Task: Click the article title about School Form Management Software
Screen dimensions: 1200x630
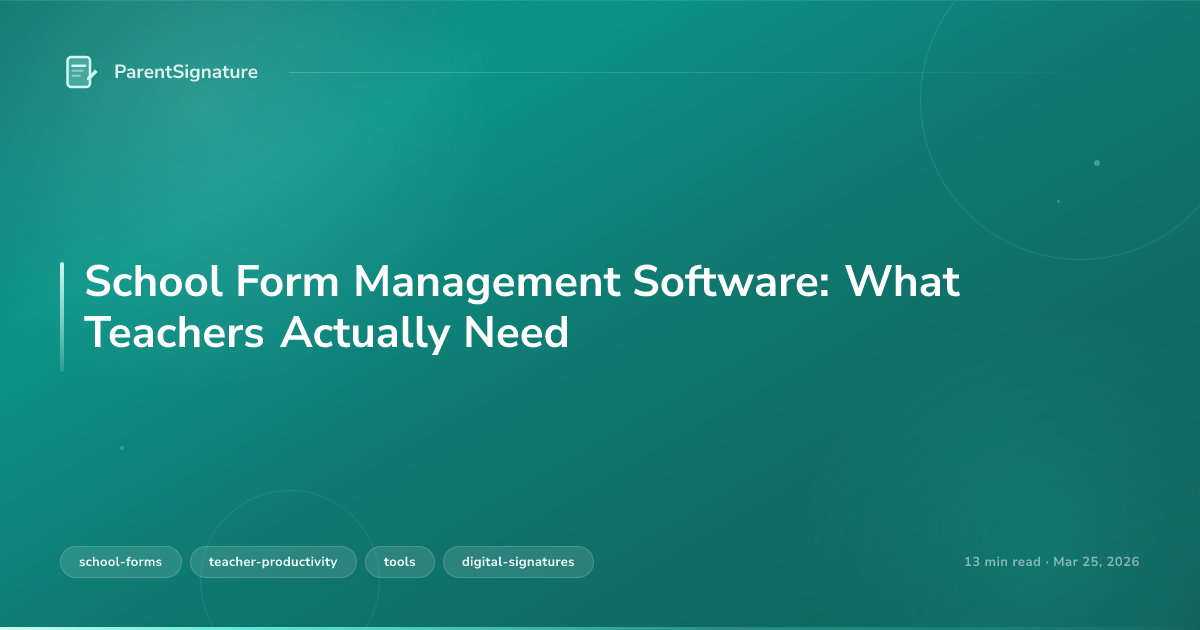Action: coord(522,307)
